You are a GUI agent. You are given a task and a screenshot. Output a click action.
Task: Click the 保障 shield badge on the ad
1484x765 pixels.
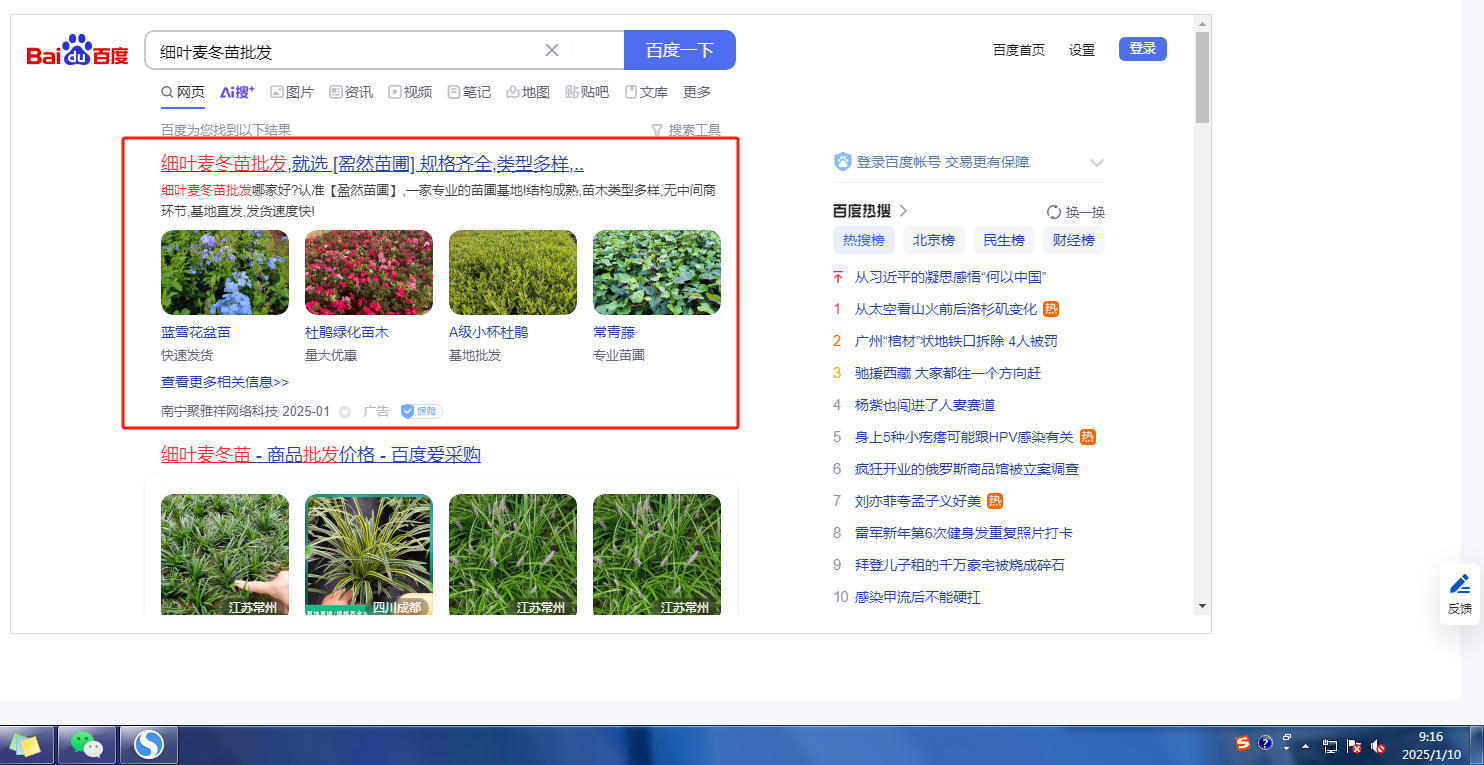[x=421, y=411]
